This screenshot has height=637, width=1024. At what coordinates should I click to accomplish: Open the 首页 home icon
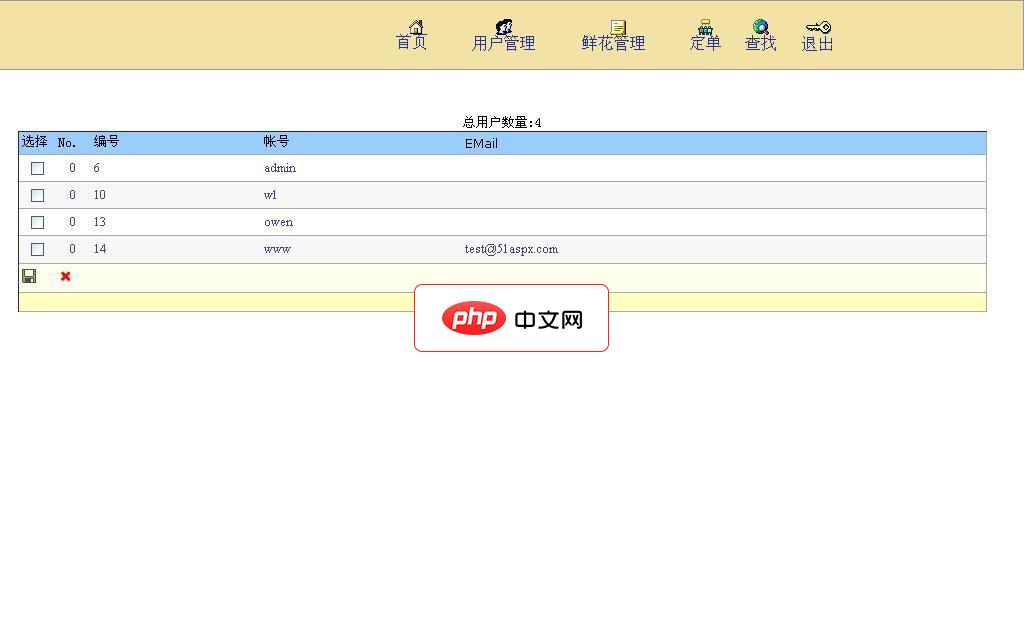(x=413, y=28)
